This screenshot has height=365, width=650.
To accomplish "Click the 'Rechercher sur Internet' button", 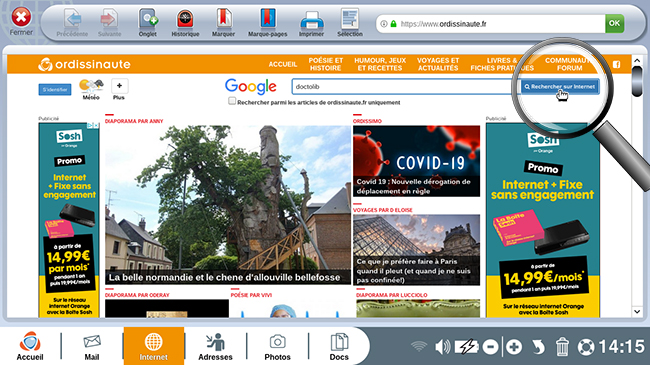I will 560,87.
